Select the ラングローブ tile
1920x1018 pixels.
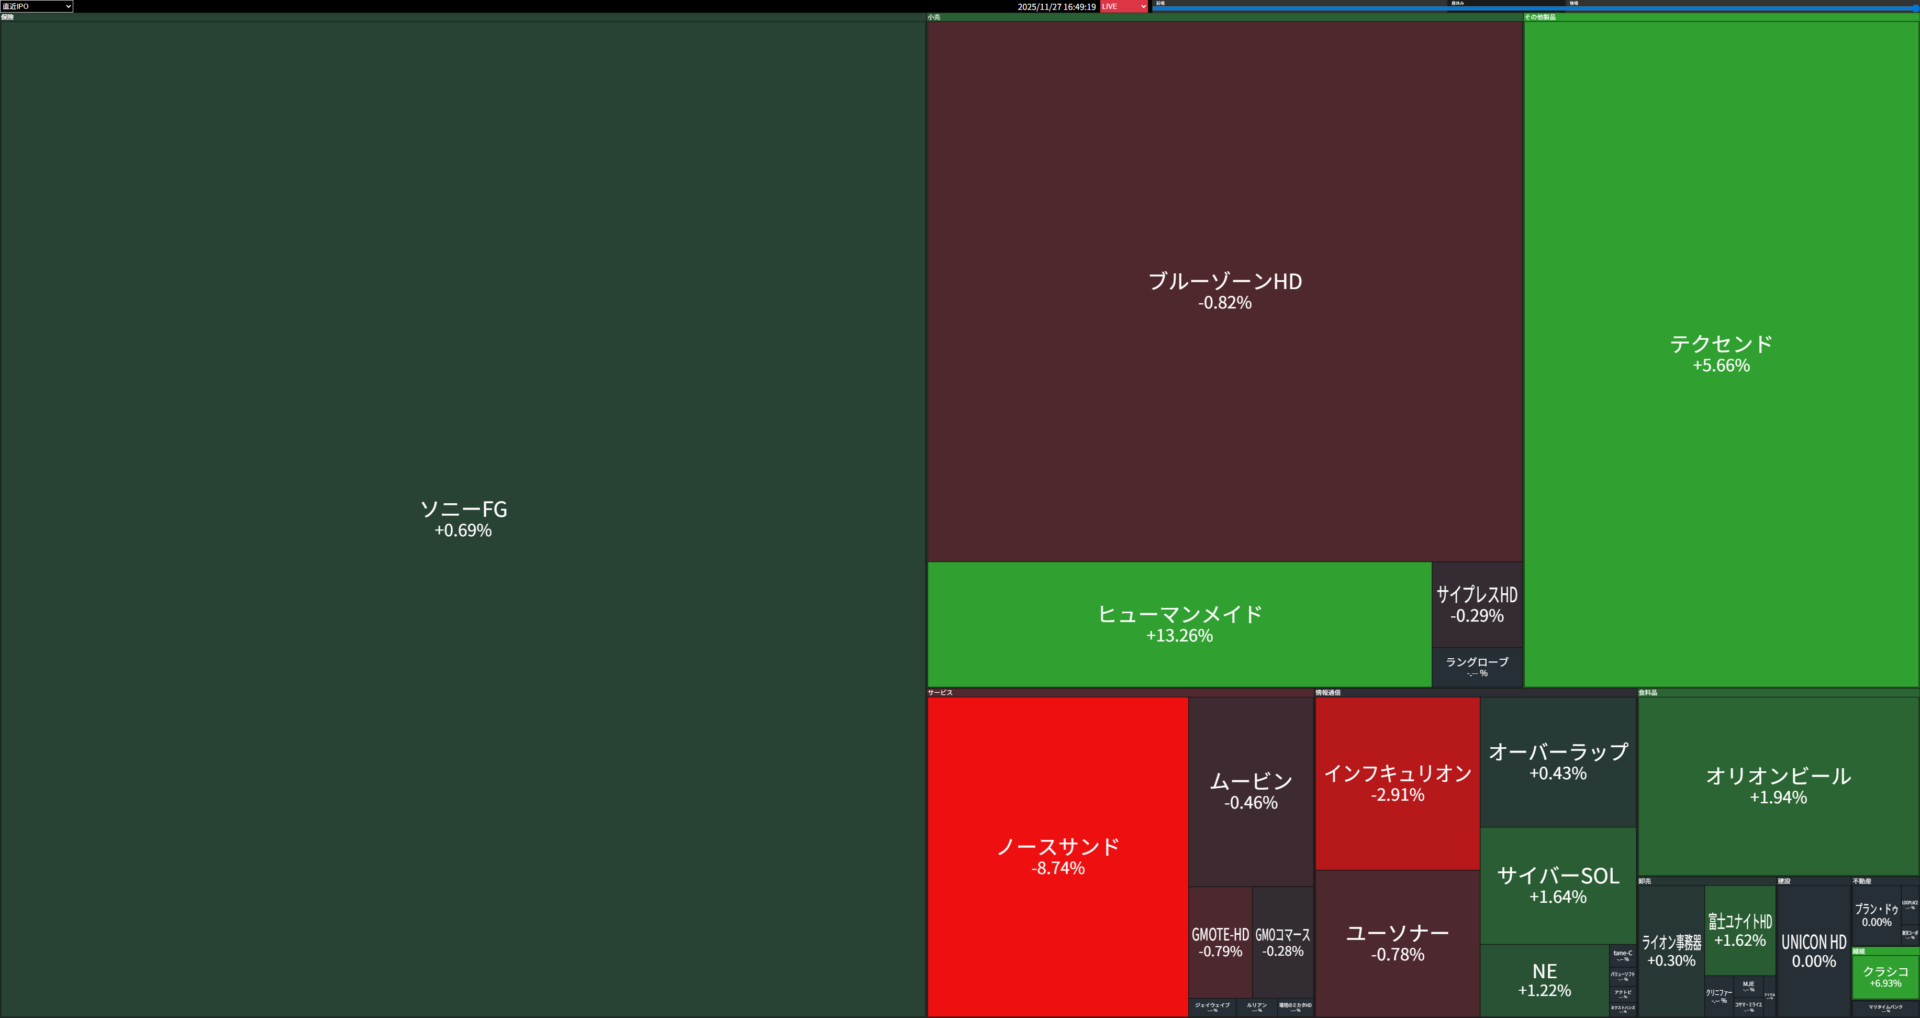pos(1477,667)
